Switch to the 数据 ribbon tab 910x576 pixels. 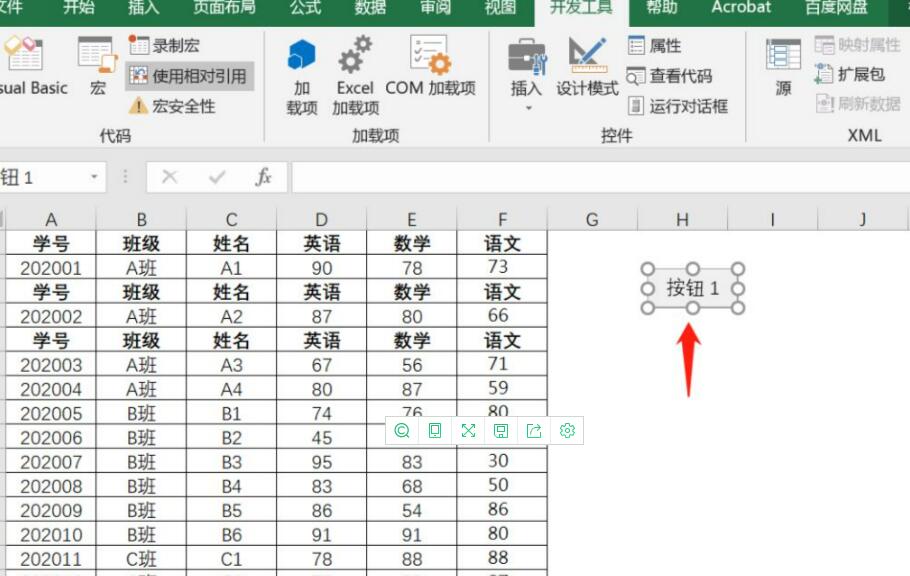pyautogui.click(x=370, y=9)
